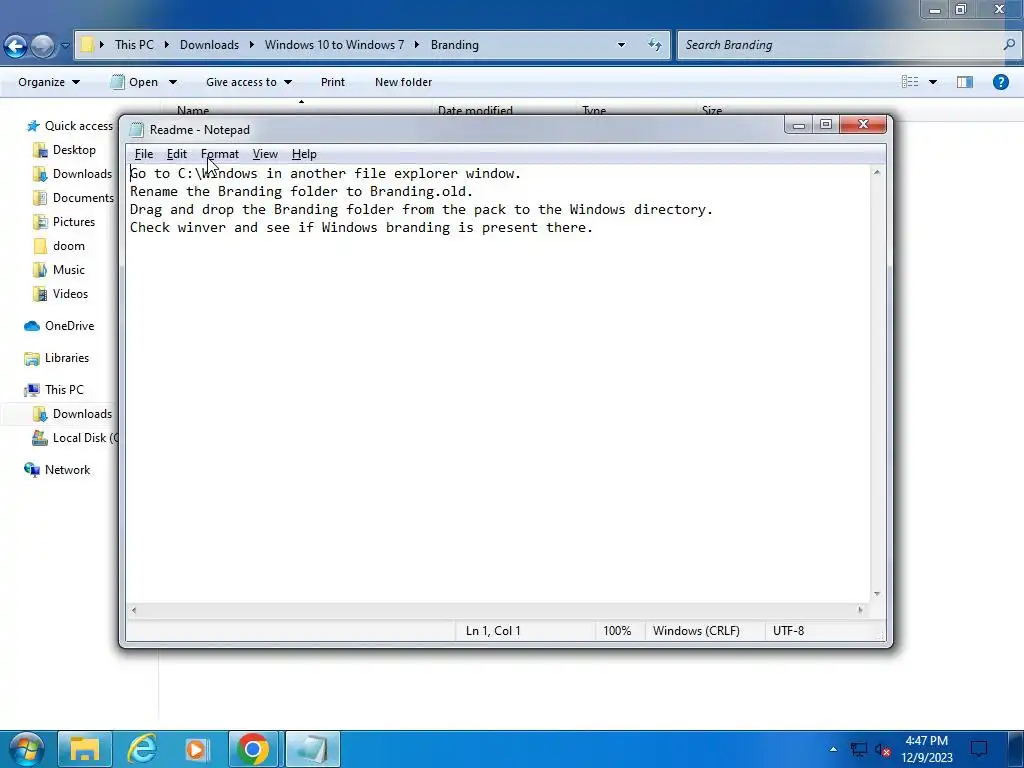Click Explorer's Forward navigation arrow
Viewport: 1024px width, 768px height.
coord(43,46)
